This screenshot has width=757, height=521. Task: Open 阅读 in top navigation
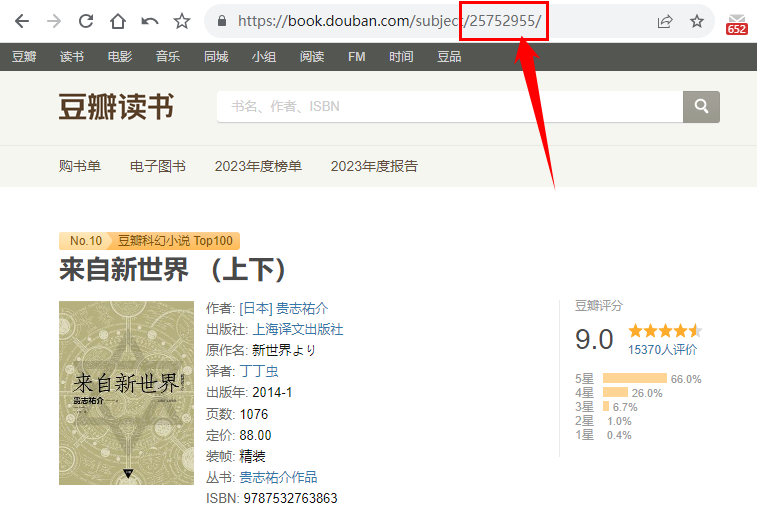[312, 56]
